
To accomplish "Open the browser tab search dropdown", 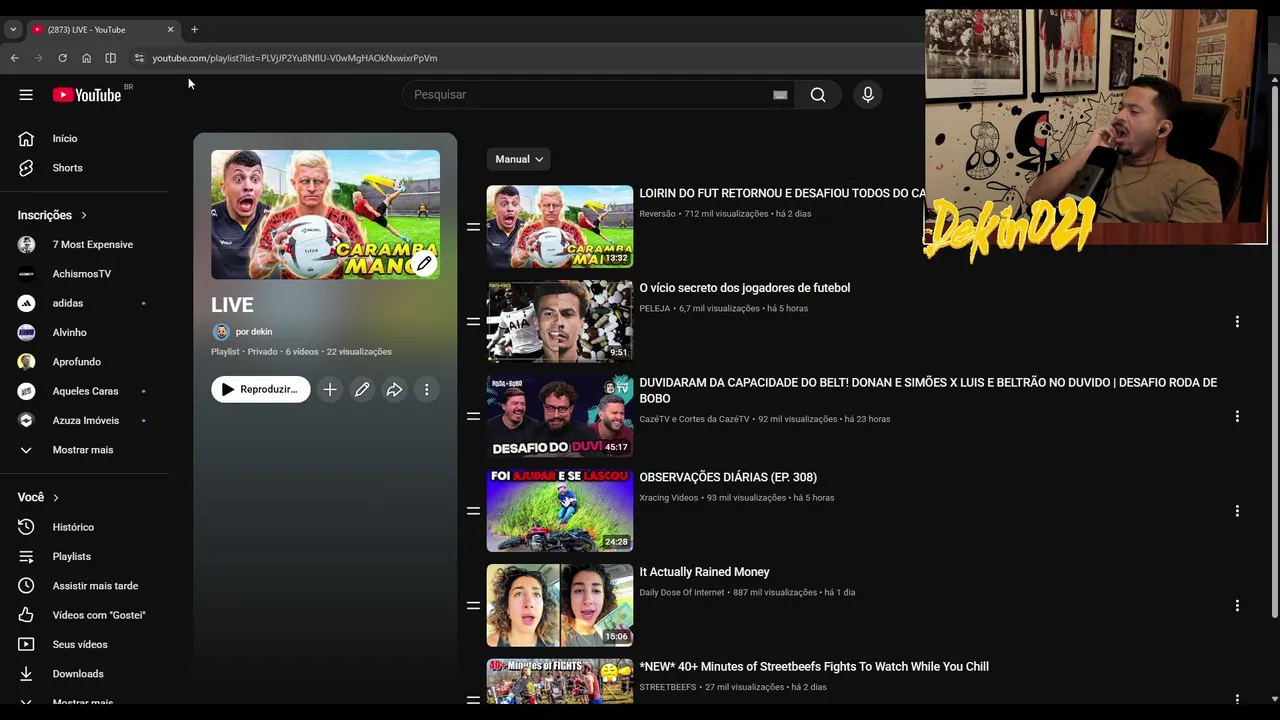I will pos(13,29).
